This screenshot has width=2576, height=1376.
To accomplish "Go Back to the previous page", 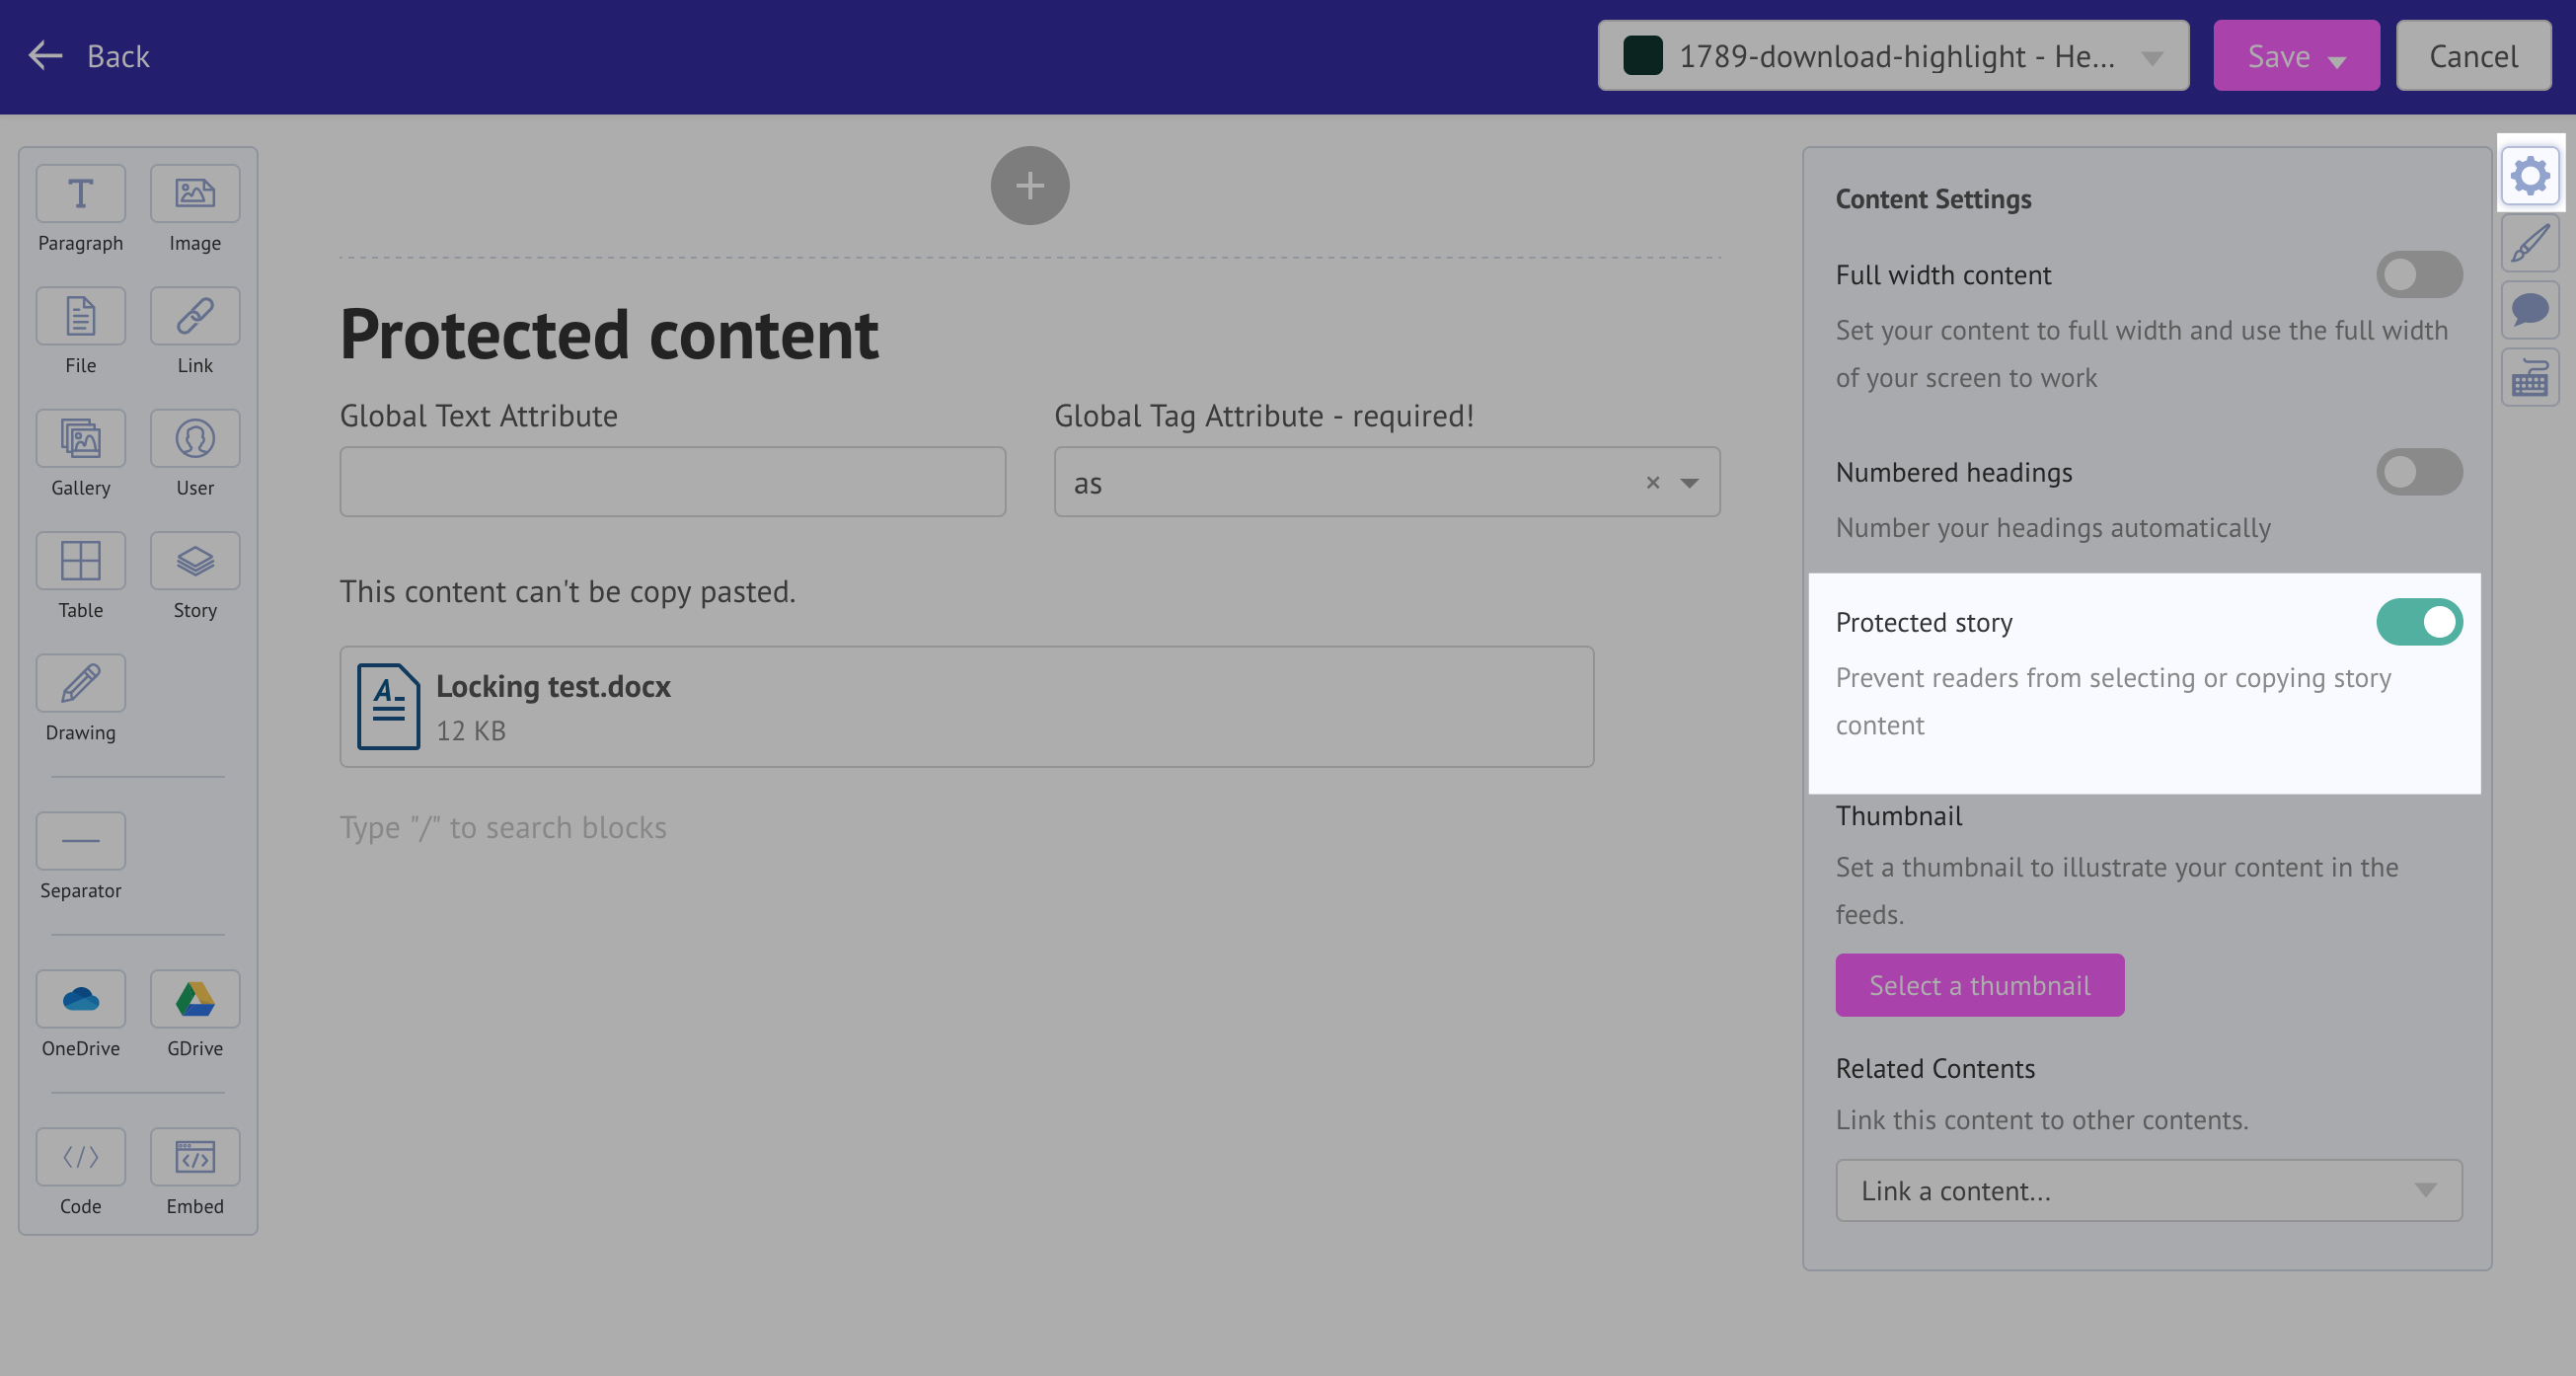I will (x=89, y=56).
